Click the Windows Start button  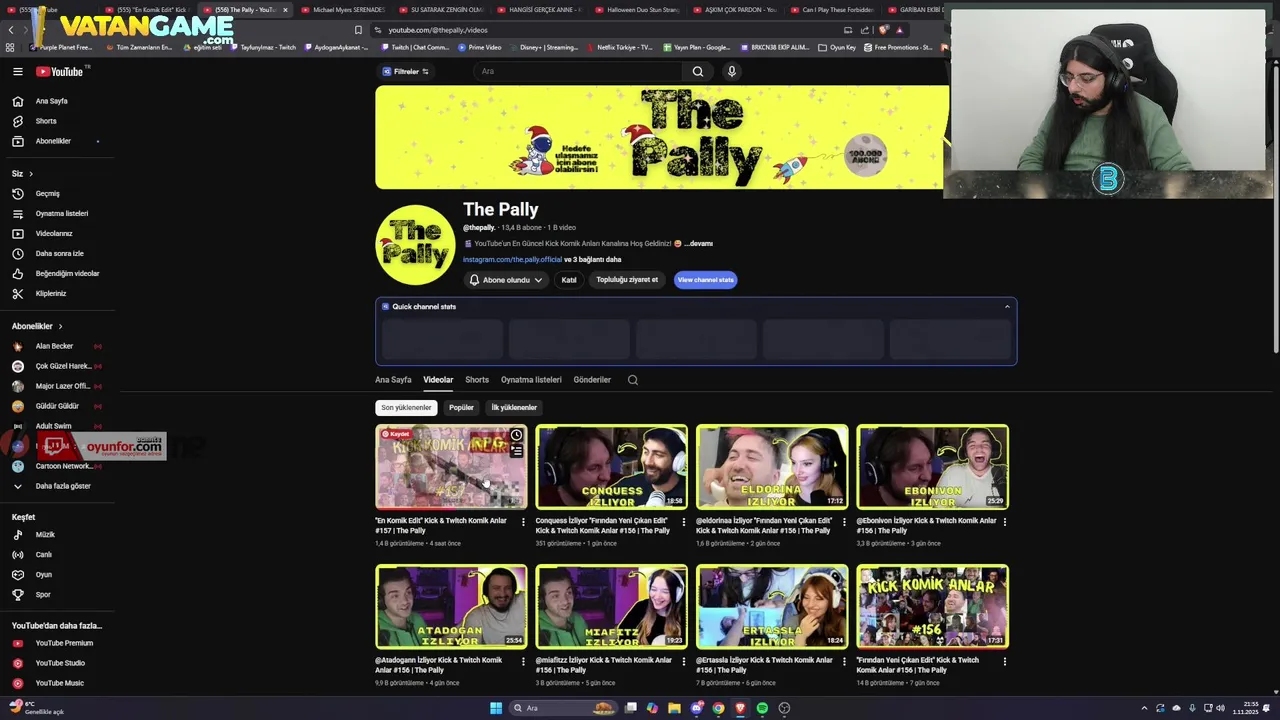coord(496,708)
